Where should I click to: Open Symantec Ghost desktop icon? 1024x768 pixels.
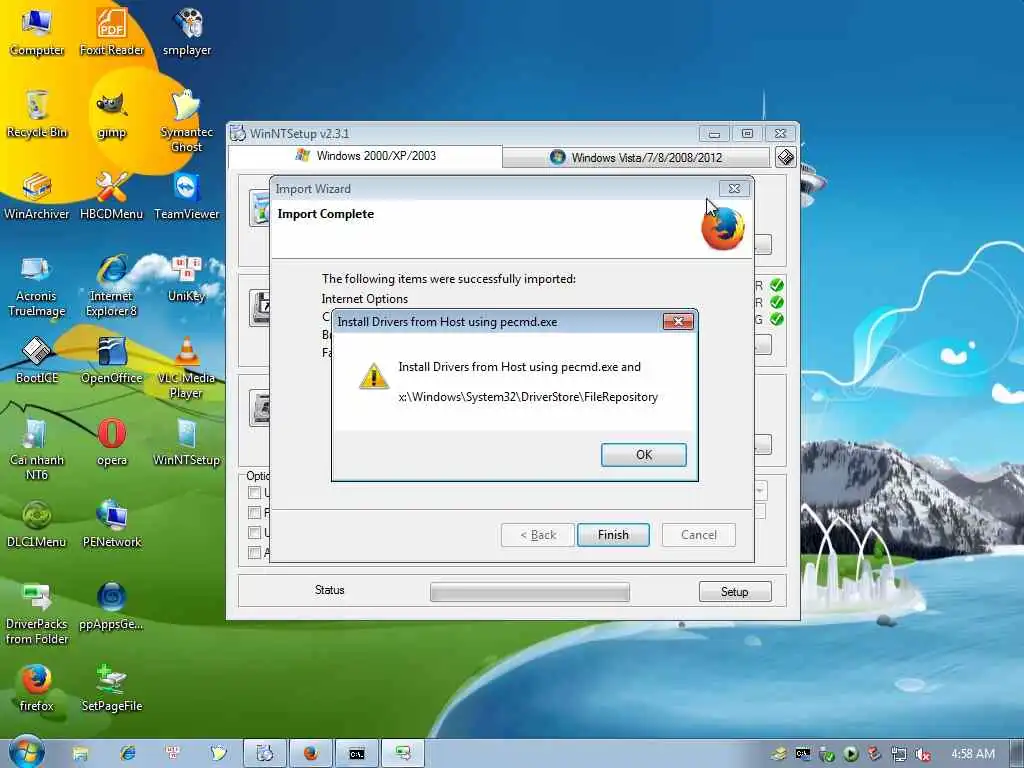pos(186,121)
